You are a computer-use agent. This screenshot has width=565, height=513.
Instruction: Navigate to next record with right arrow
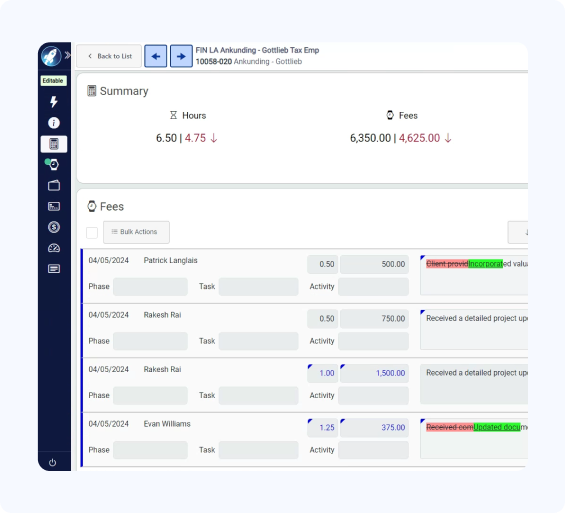pyautogui.click(x=181, y=56)
